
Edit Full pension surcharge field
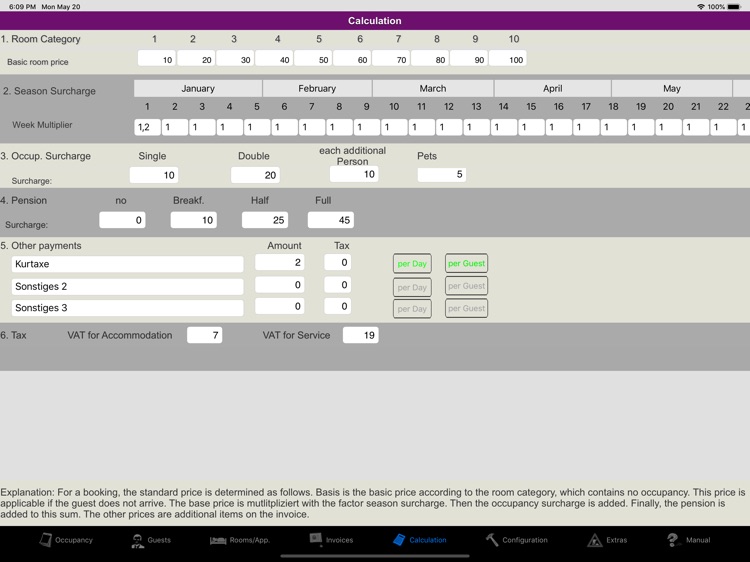coord(331,220)
